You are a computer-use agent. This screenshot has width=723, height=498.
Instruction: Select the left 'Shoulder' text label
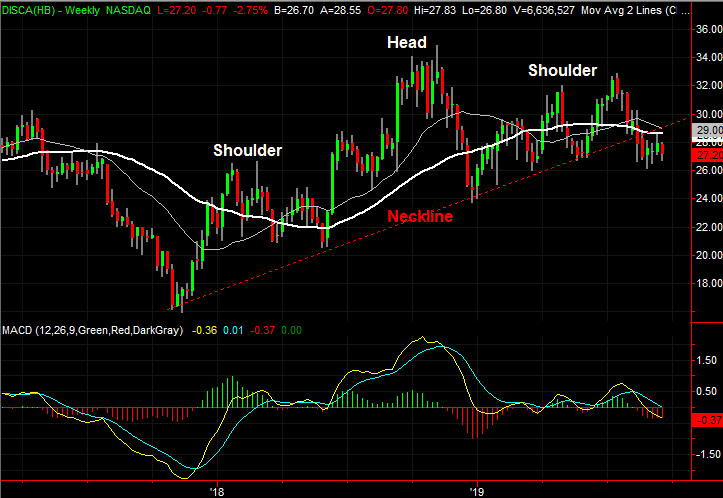tap(248, 150)
